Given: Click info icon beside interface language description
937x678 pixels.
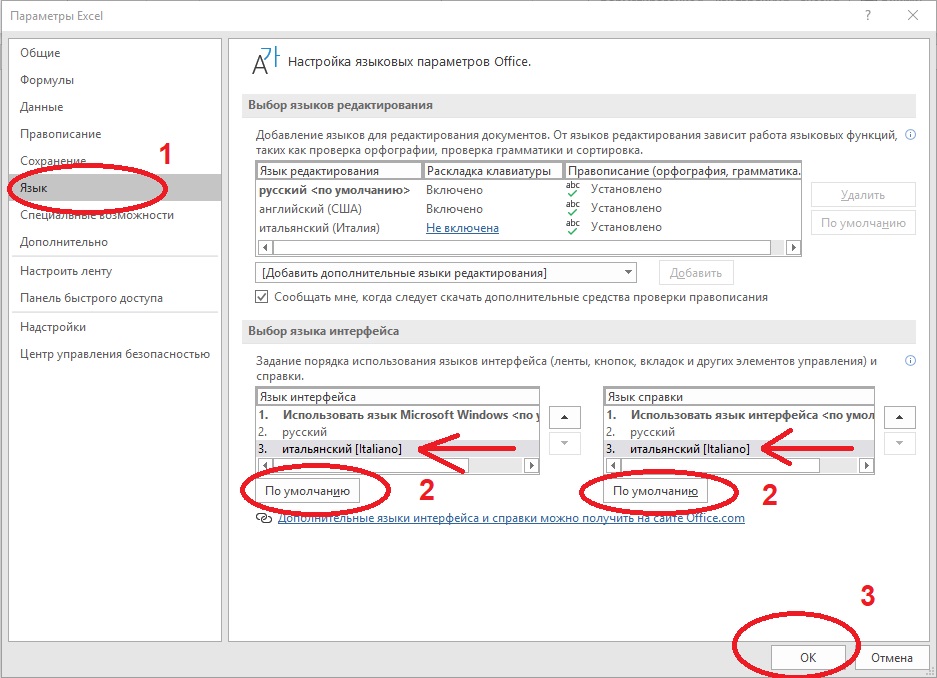Looking at the screenshot, I should coord(910,361).
